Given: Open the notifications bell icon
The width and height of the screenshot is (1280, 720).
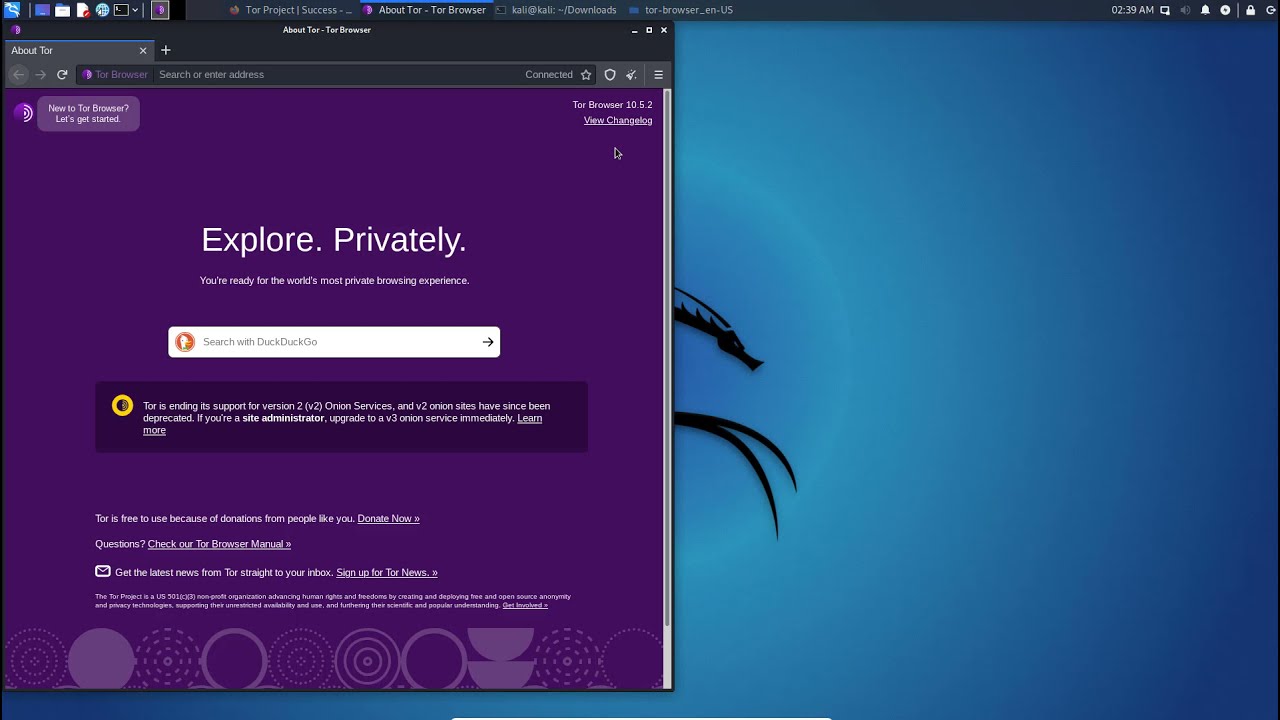Looking at the screenshot, I should [1205, 10].
